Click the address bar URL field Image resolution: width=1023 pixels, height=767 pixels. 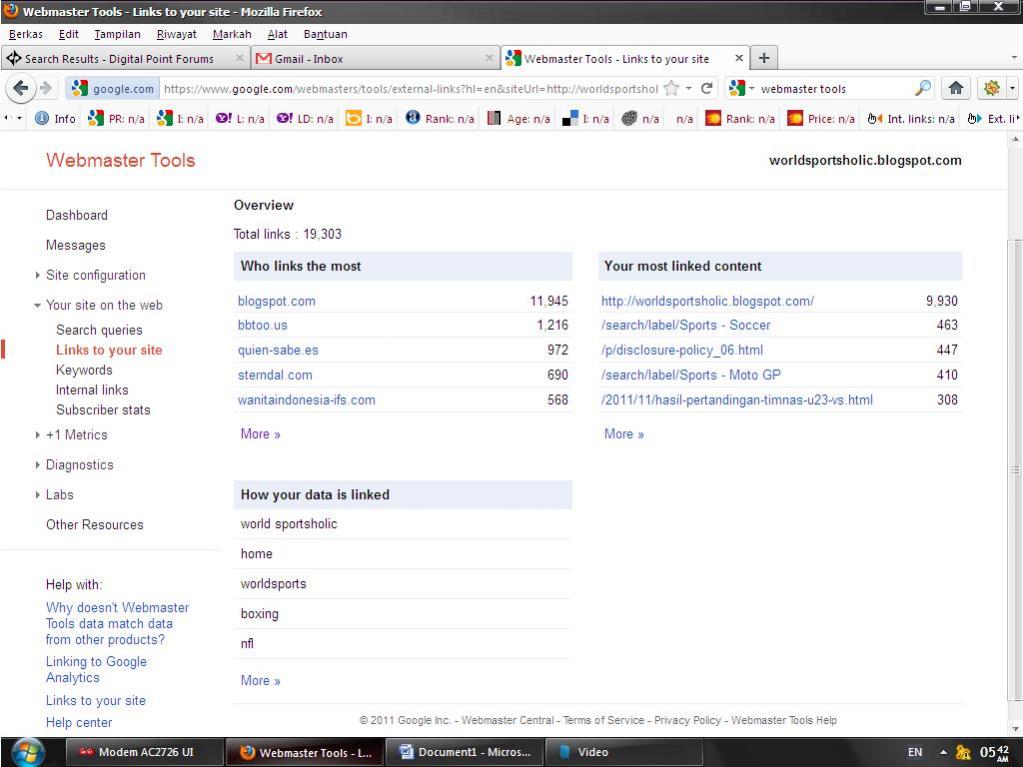click(411, 89)
